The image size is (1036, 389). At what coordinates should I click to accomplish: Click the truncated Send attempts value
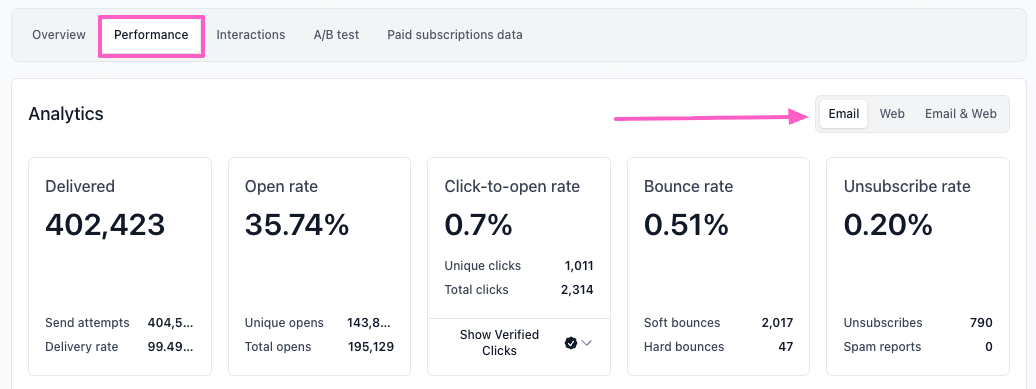(170, 323)
